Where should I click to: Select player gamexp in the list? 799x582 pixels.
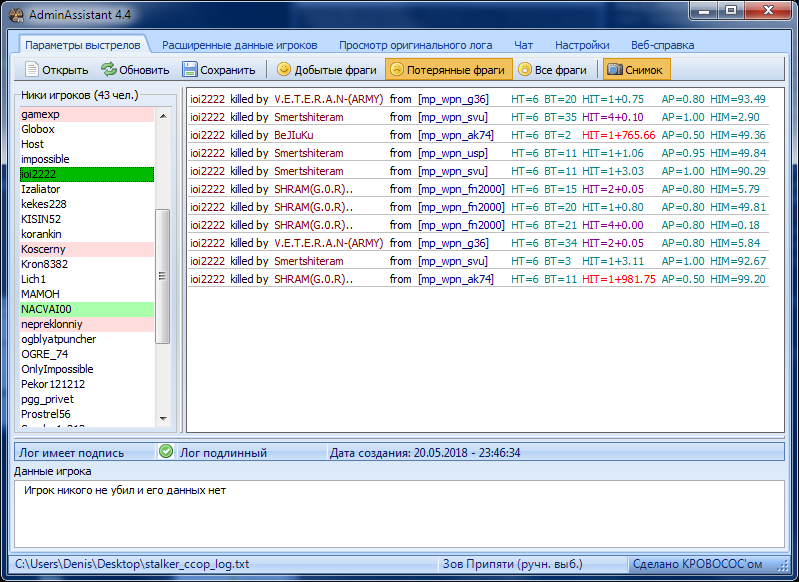pos(87,114)
